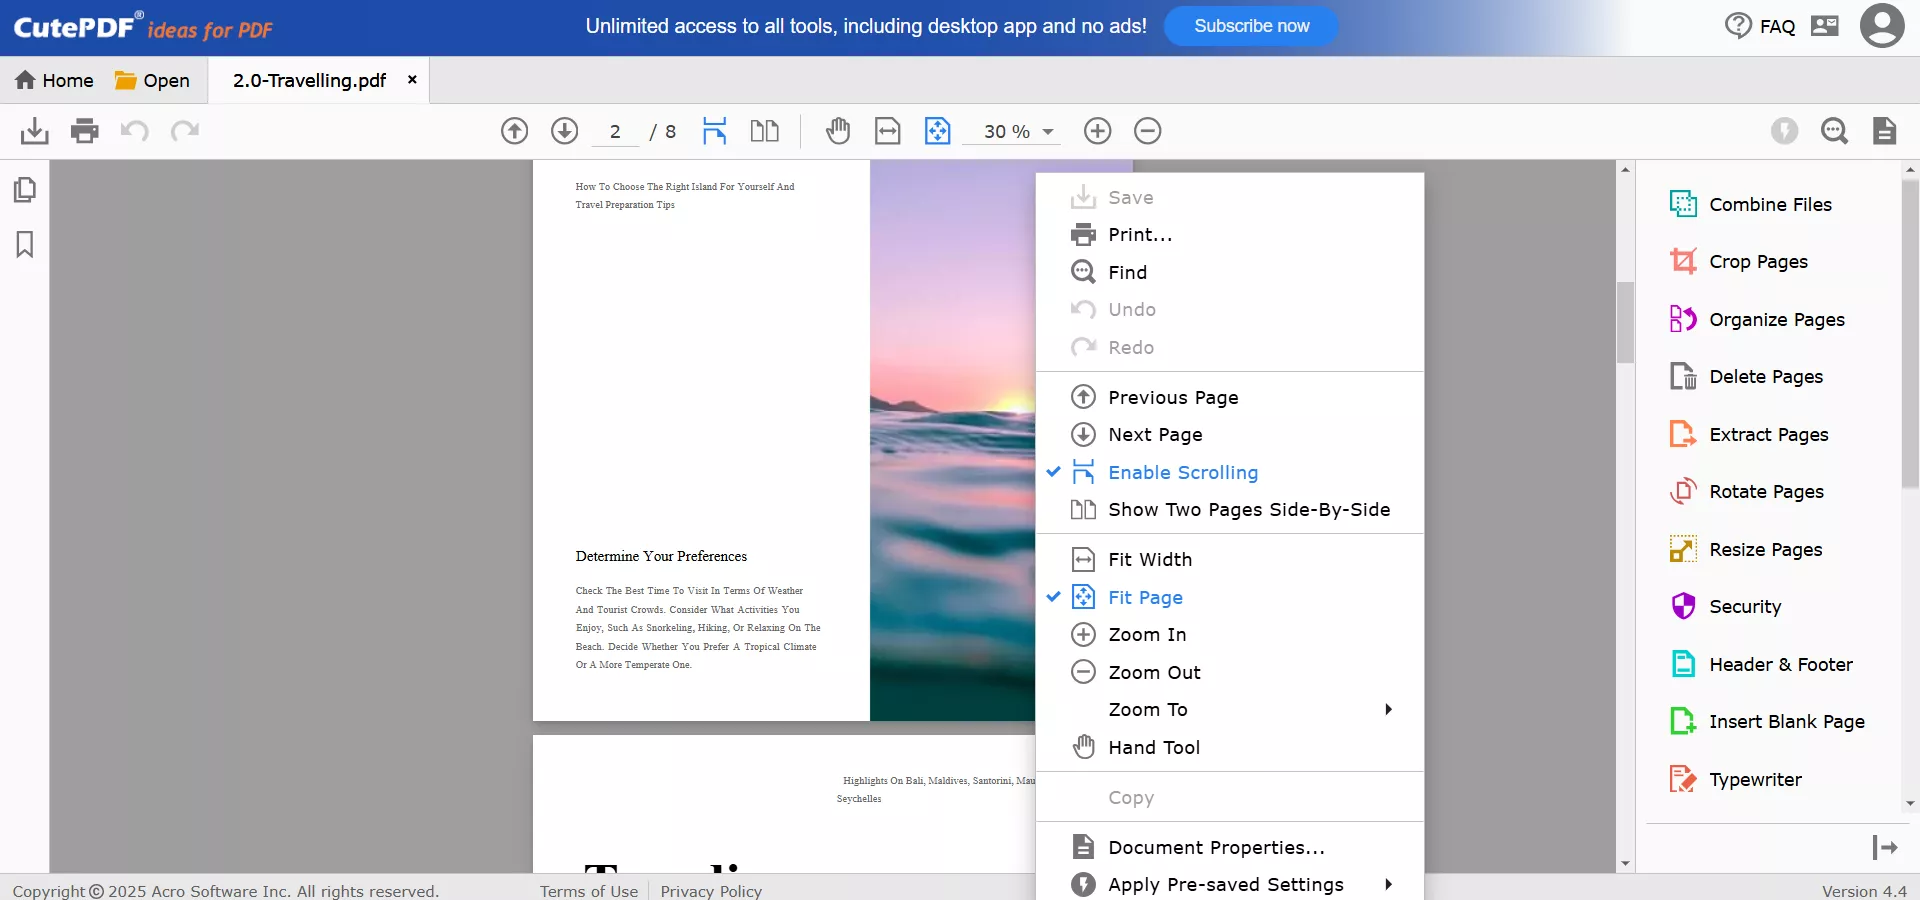The image size is (1920, 900).
Task: Select the Rotate Pages tool
Action: [x=1766, y=491]
